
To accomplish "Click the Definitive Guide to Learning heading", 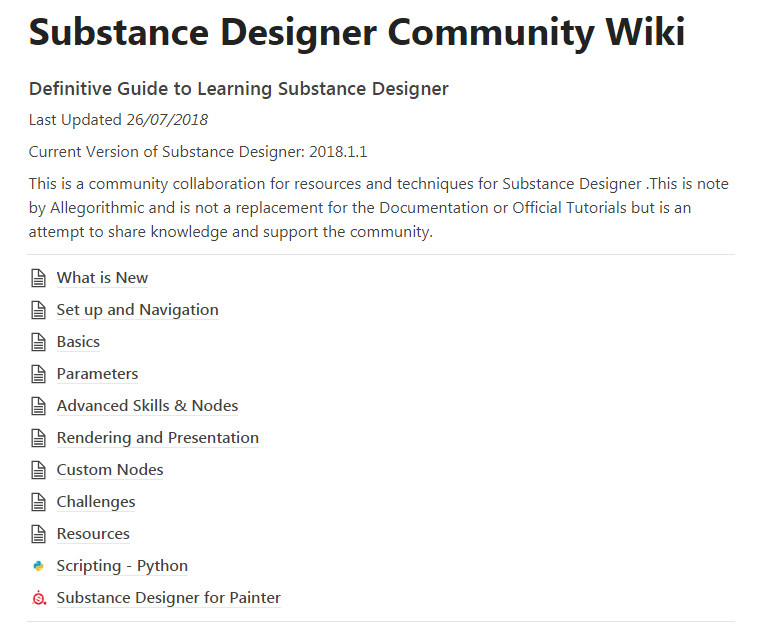I will (x=238, y=88).
